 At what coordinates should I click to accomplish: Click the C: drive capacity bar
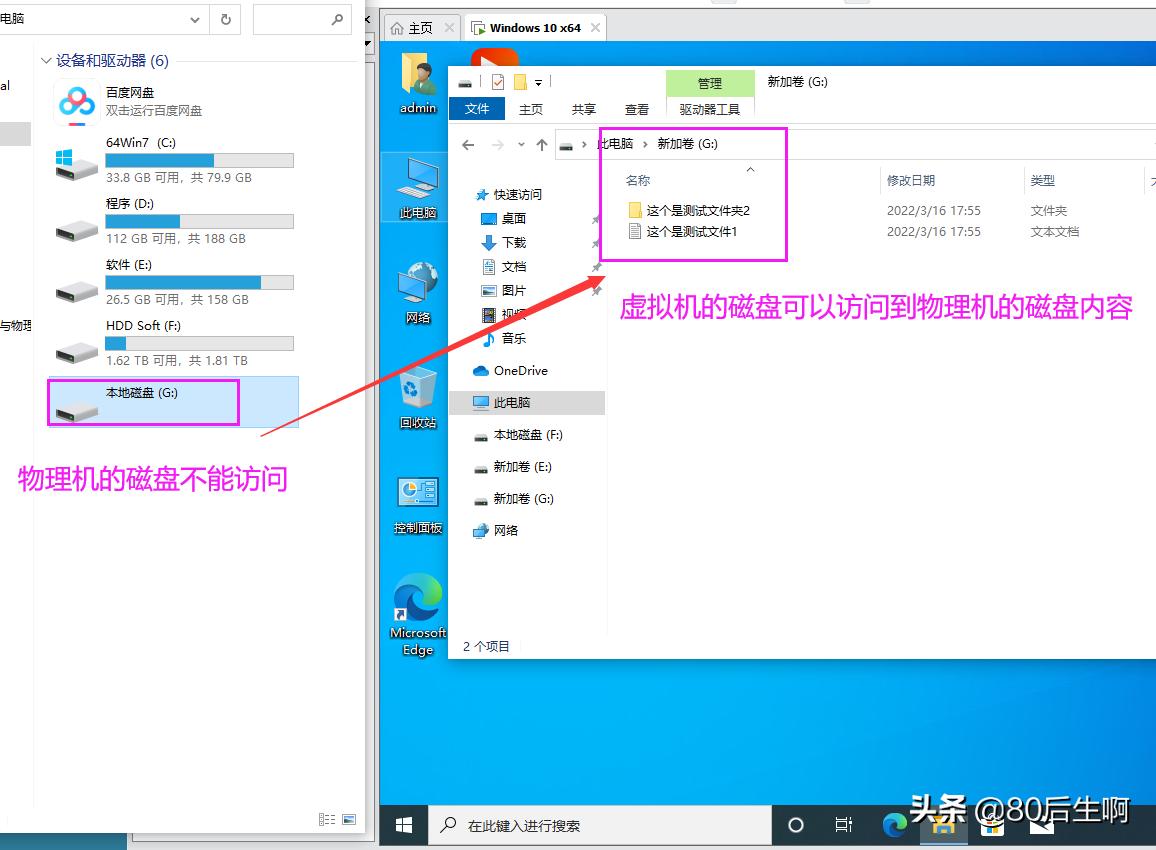199,160
